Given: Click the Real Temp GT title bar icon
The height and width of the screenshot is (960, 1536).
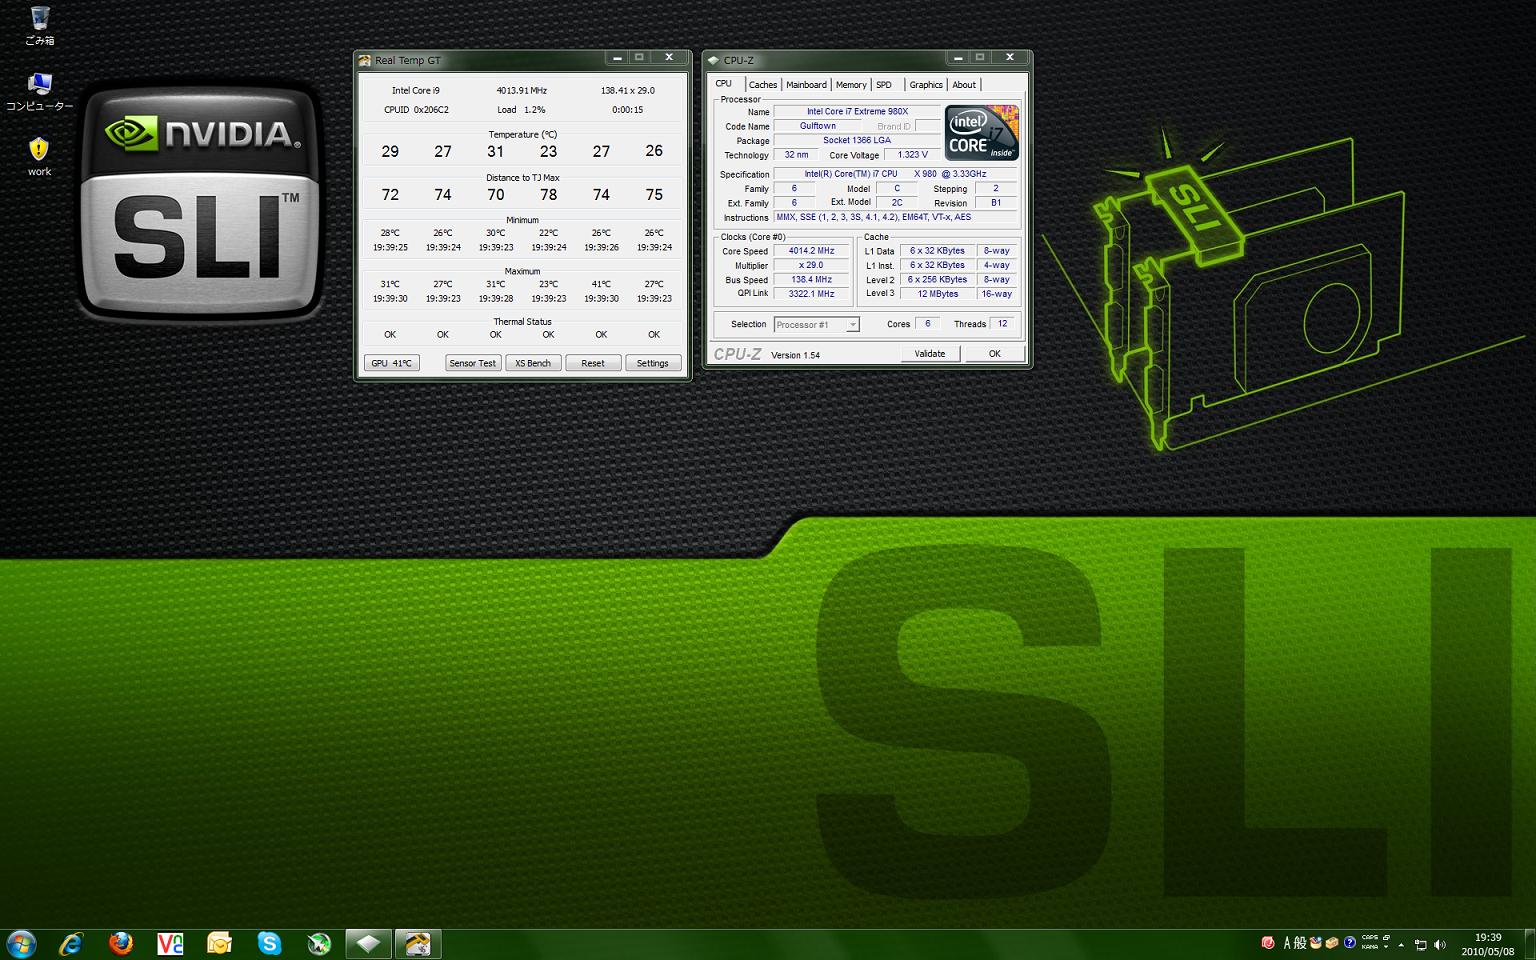Looking at the screenshot, I should [x=364, y=60].
